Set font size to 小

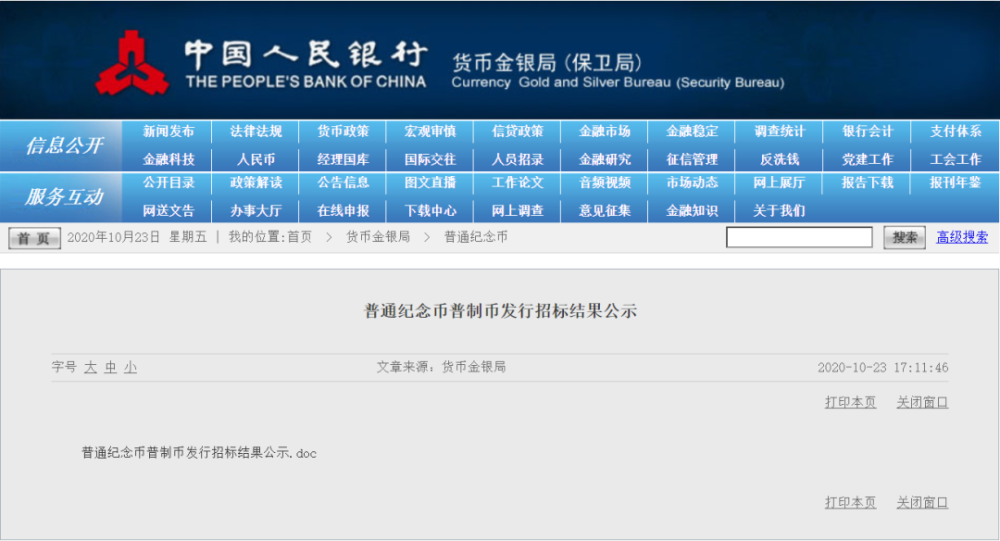[130, 367]
